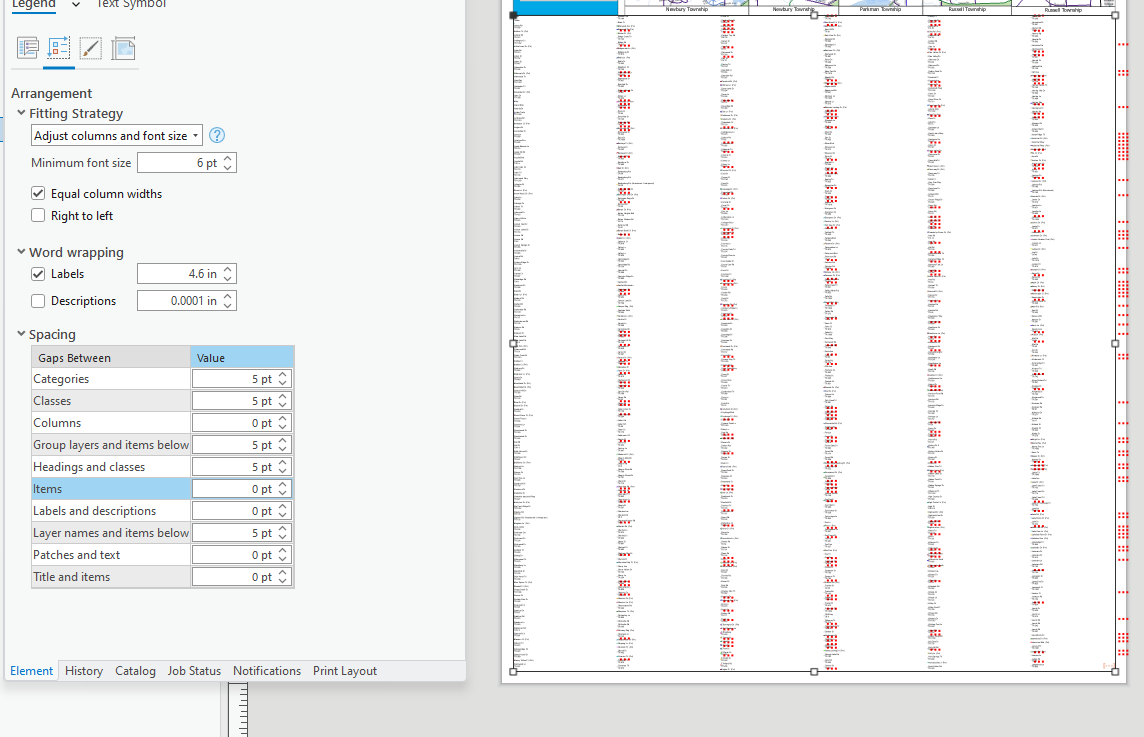Switch to the Print Layout view
This screenshot has width=1144, height=737.
click(x=344, y=670)
